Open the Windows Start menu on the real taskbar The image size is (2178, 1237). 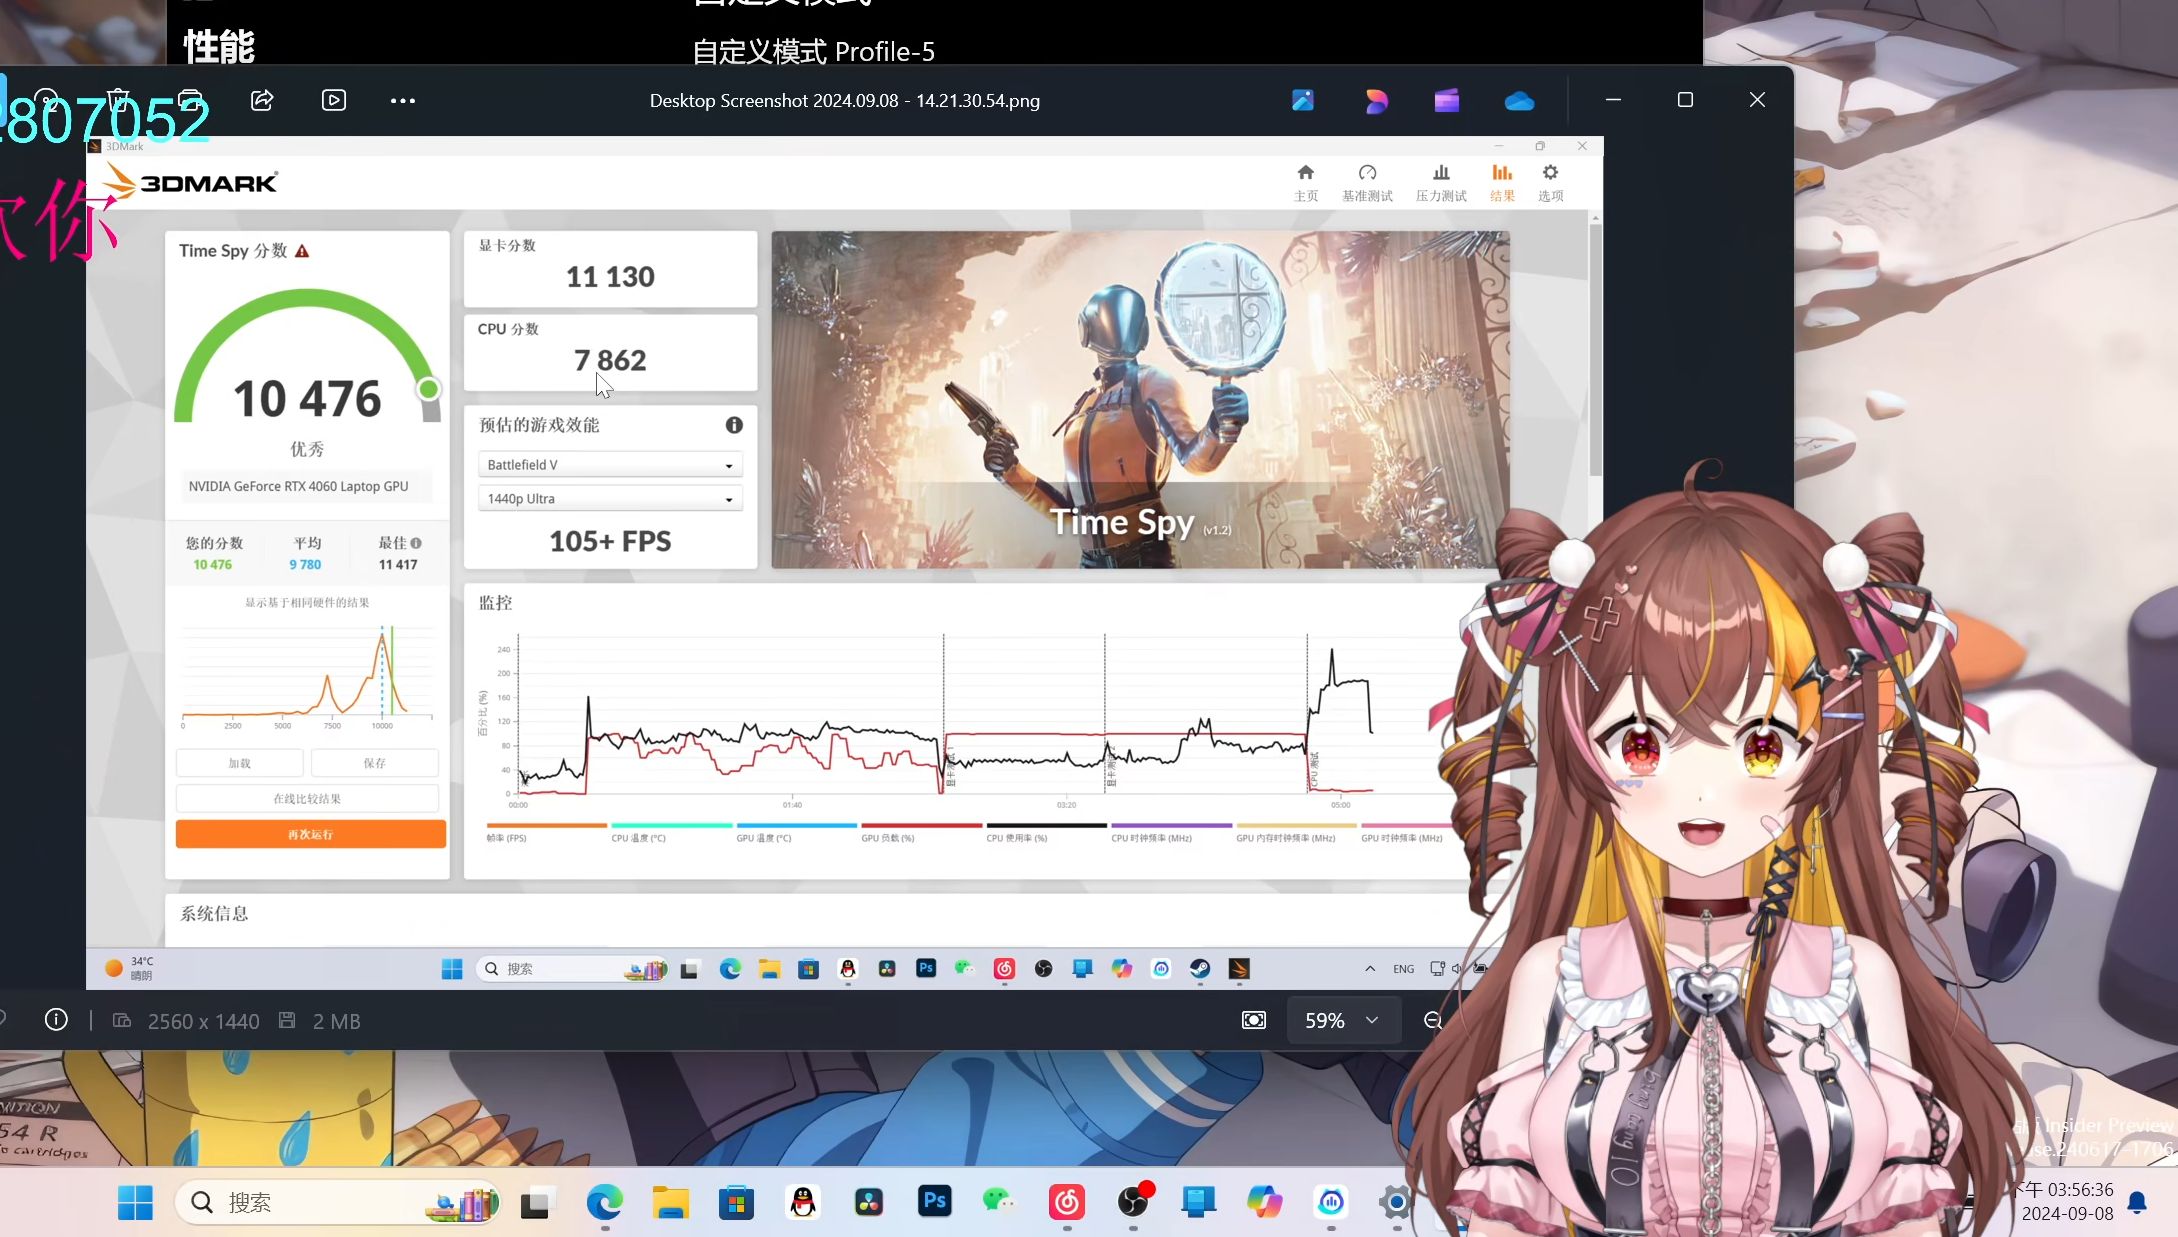point(135,1202)
